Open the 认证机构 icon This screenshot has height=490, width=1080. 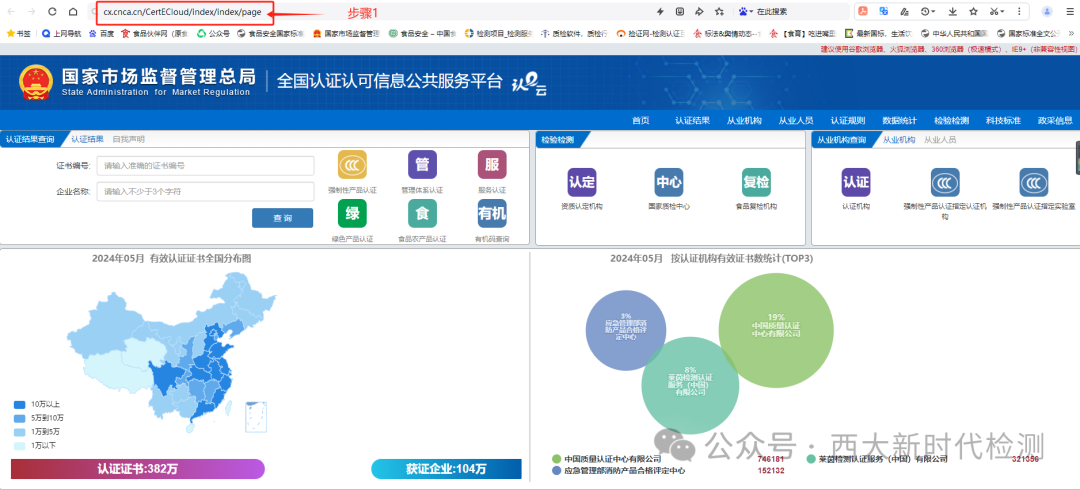coord(856,183)
